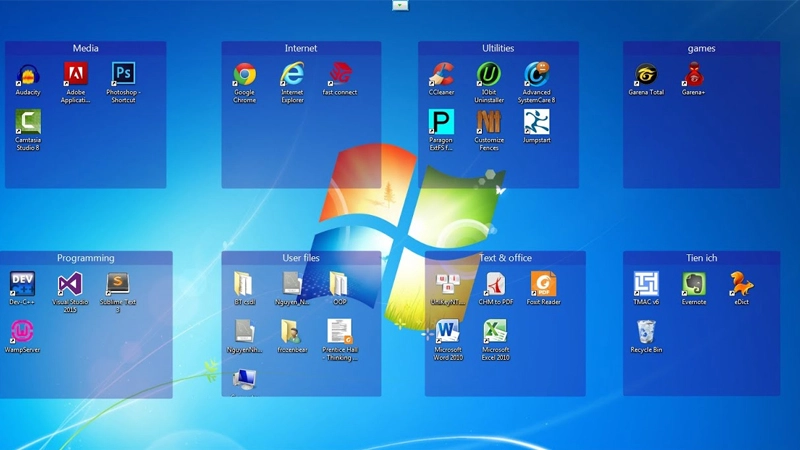Open the OOP folder
The width and height of the screenshot is (800, 450).
click(340, 284)
